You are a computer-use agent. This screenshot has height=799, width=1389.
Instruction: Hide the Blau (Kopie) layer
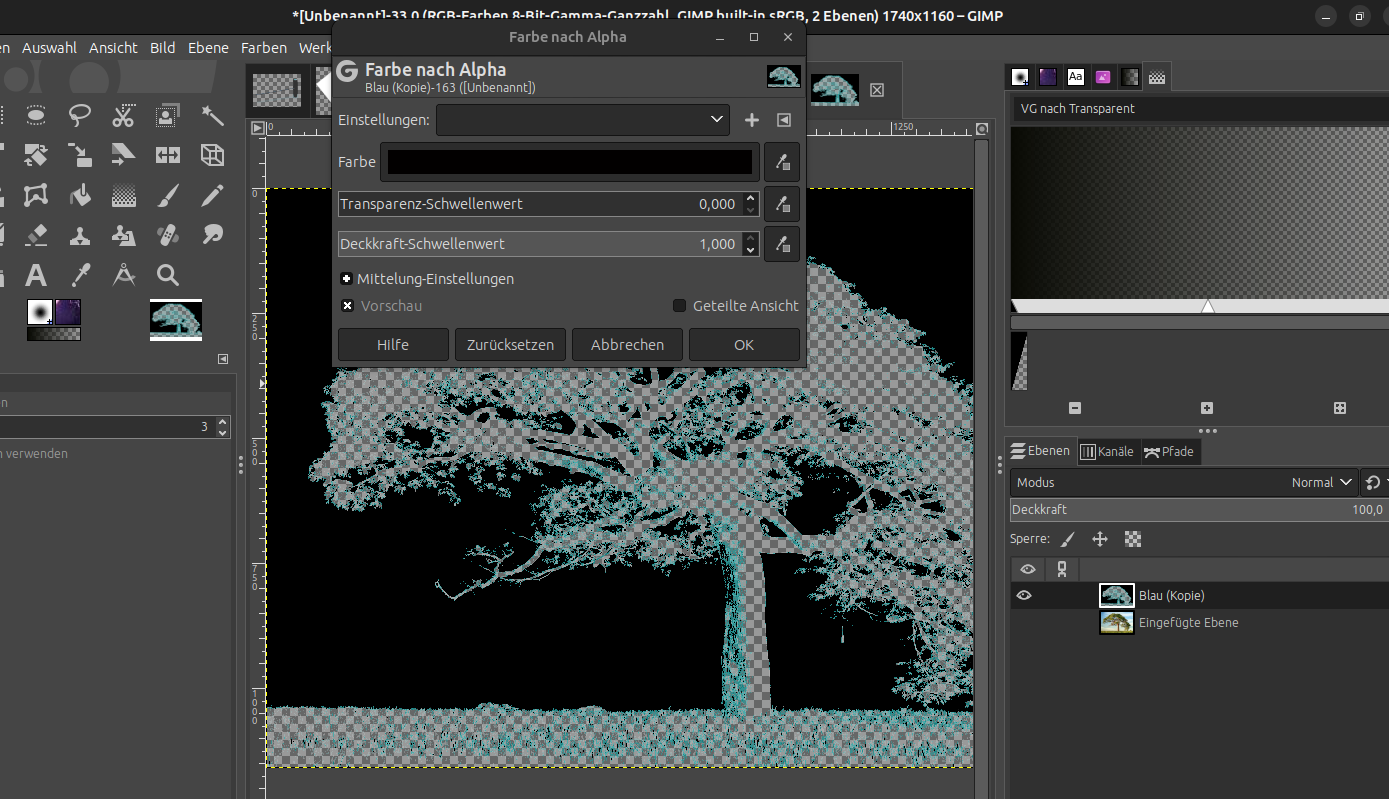pyautogui.click(x=1024, y=596)
